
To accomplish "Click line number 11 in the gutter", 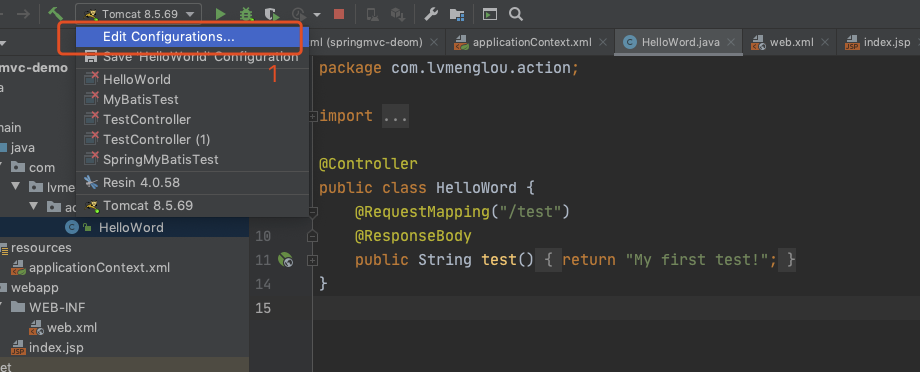I will pyautogui.click(x=263, y=260).
